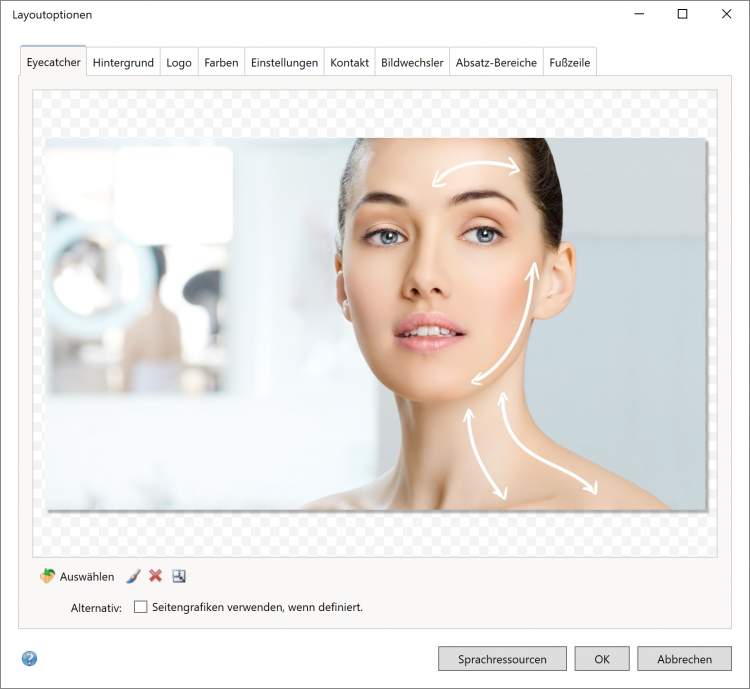750x689 pixels.
Task: Click the Auswählen image picker icon
Action: (47, 577)
